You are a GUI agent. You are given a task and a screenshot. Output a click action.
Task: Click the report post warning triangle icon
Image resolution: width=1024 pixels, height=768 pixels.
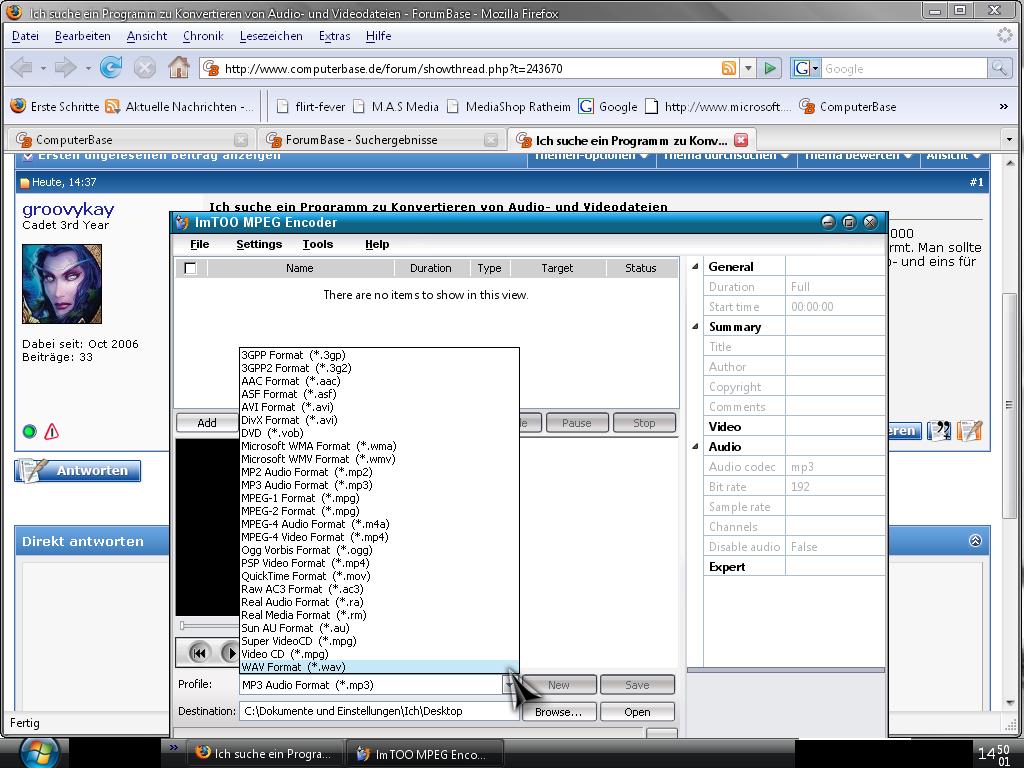click(x=52, y=432)
